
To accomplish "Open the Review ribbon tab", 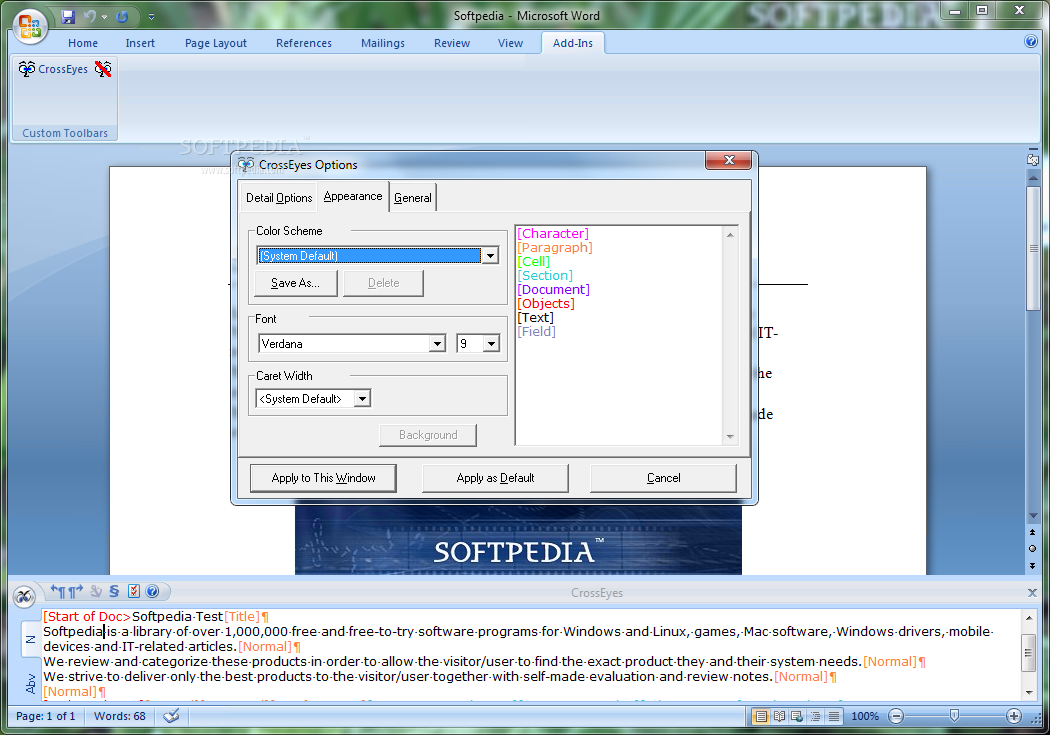I will pyautogui.click(x=452, y=43).
